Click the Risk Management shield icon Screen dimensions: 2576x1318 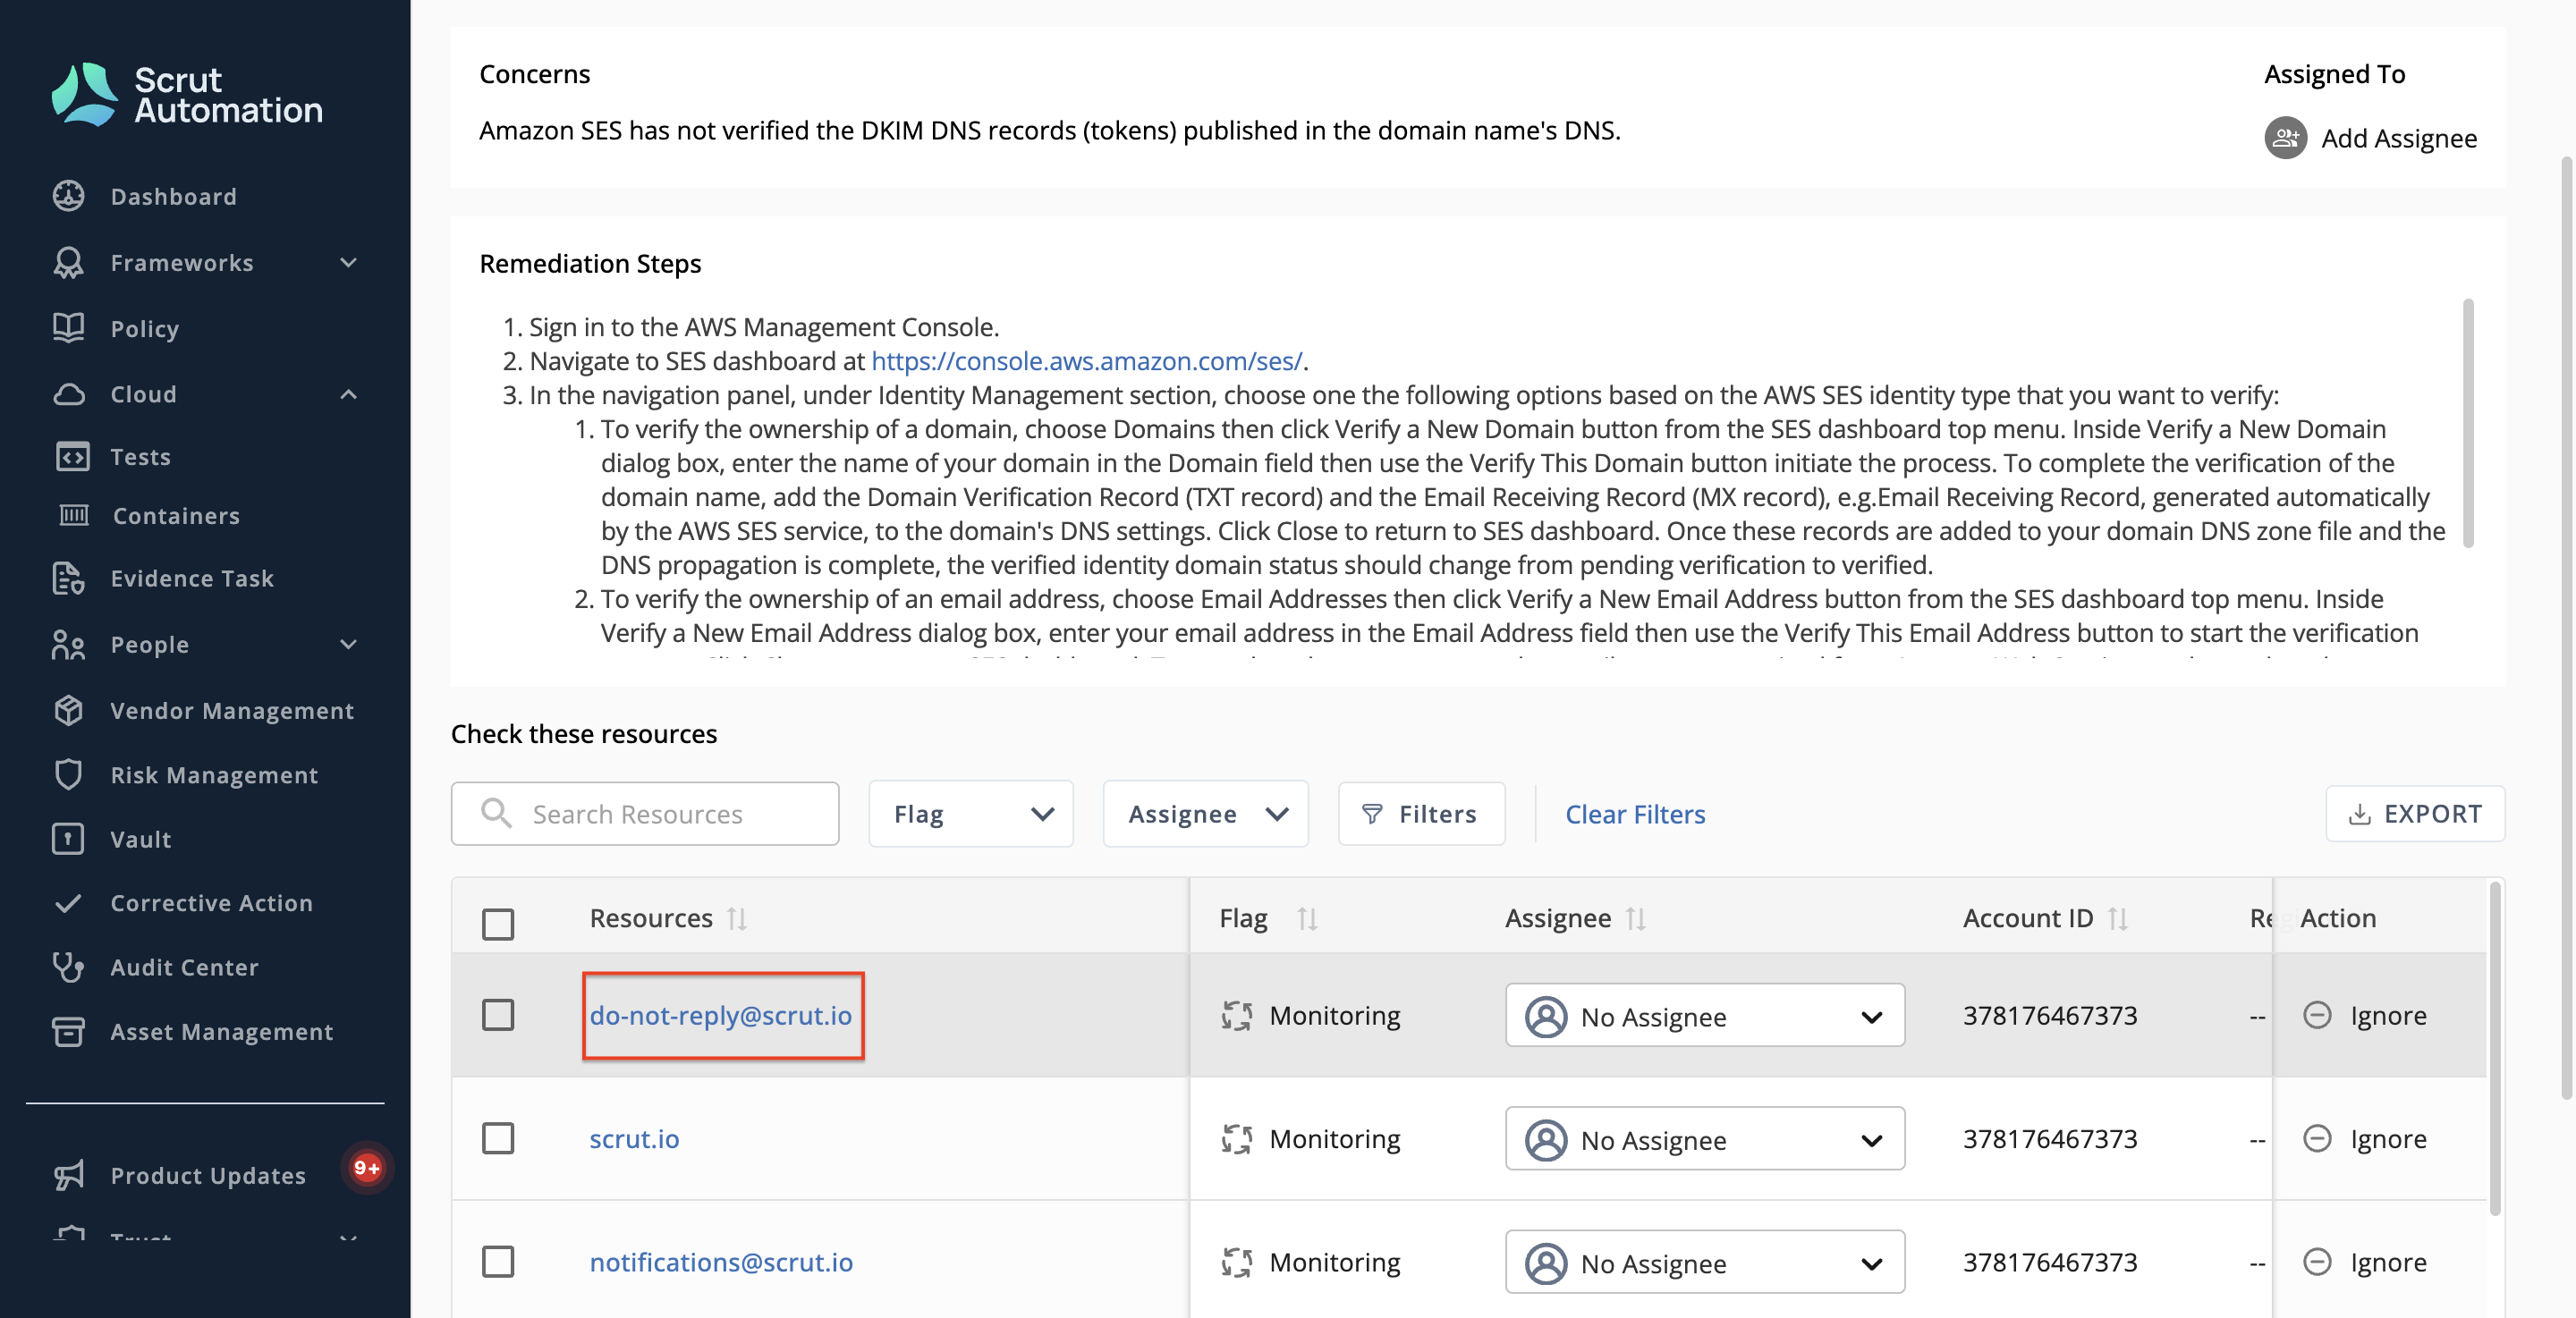click(68, 775)
